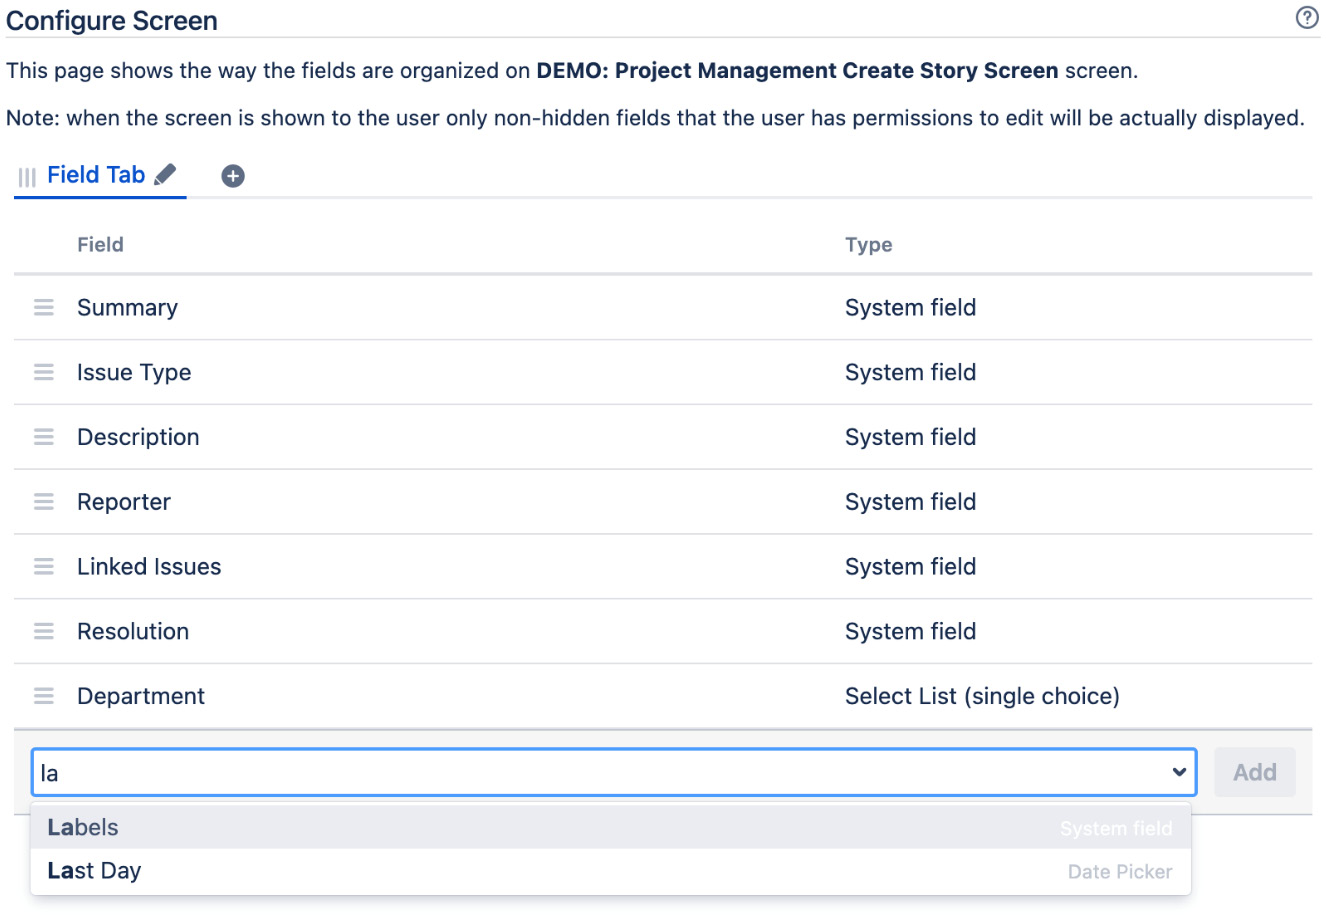Viewport: 1326px width, 920px height.
Task: Click the drag handle for Resolution row
Action: (x=44, y=632)
